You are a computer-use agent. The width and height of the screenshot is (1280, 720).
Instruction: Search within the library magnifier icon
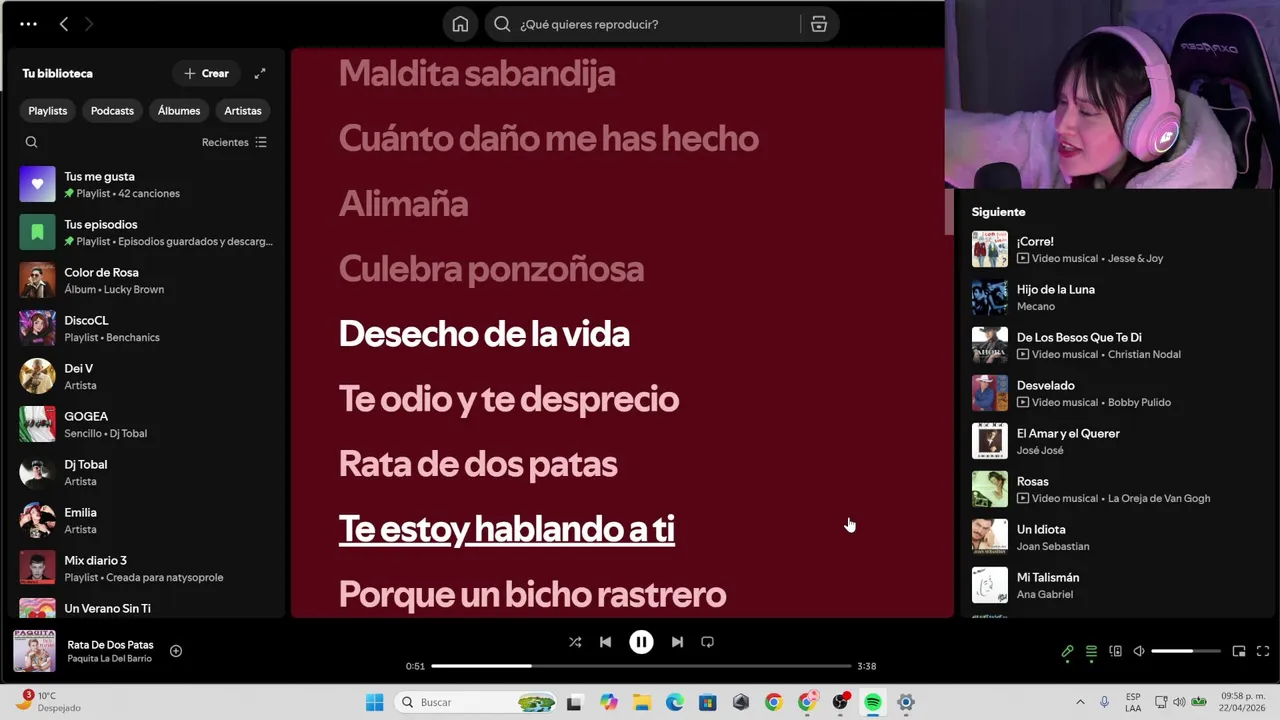point(31,142)
